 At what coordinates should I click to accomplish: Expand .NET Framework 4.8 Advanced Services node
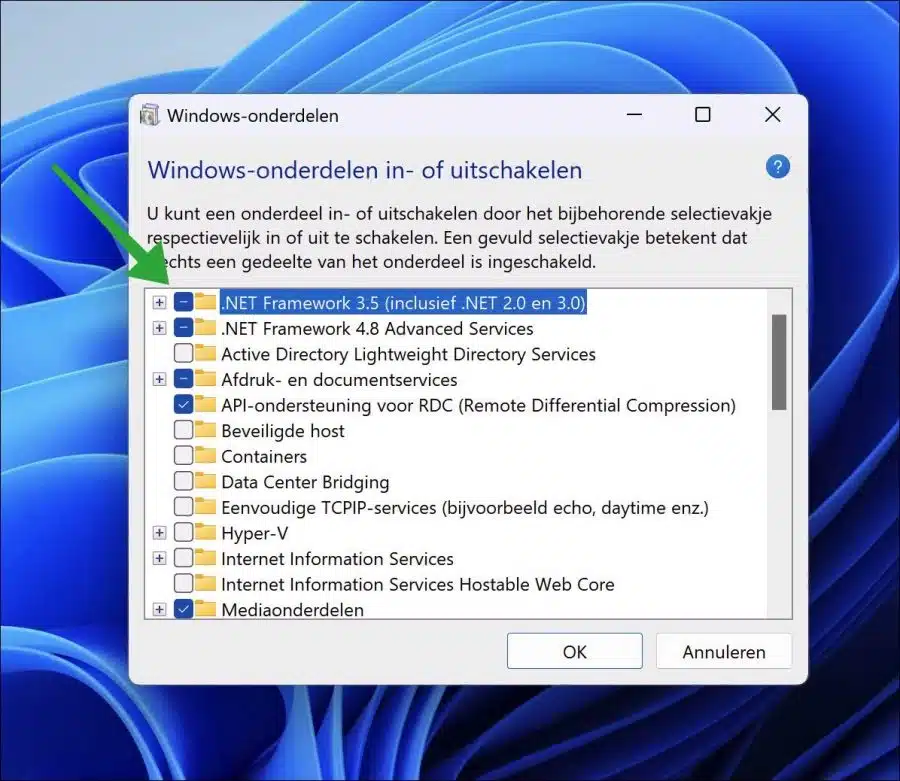159,328
